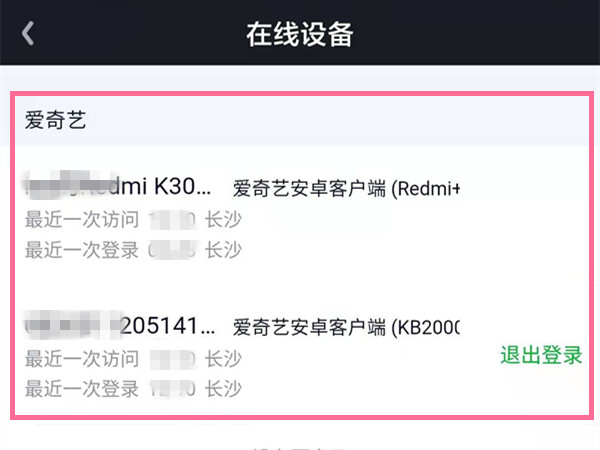The width and height of the screenshot is (600, 450).
Task: Click the 在线设备 page title
Action: (x=300, y=33)
